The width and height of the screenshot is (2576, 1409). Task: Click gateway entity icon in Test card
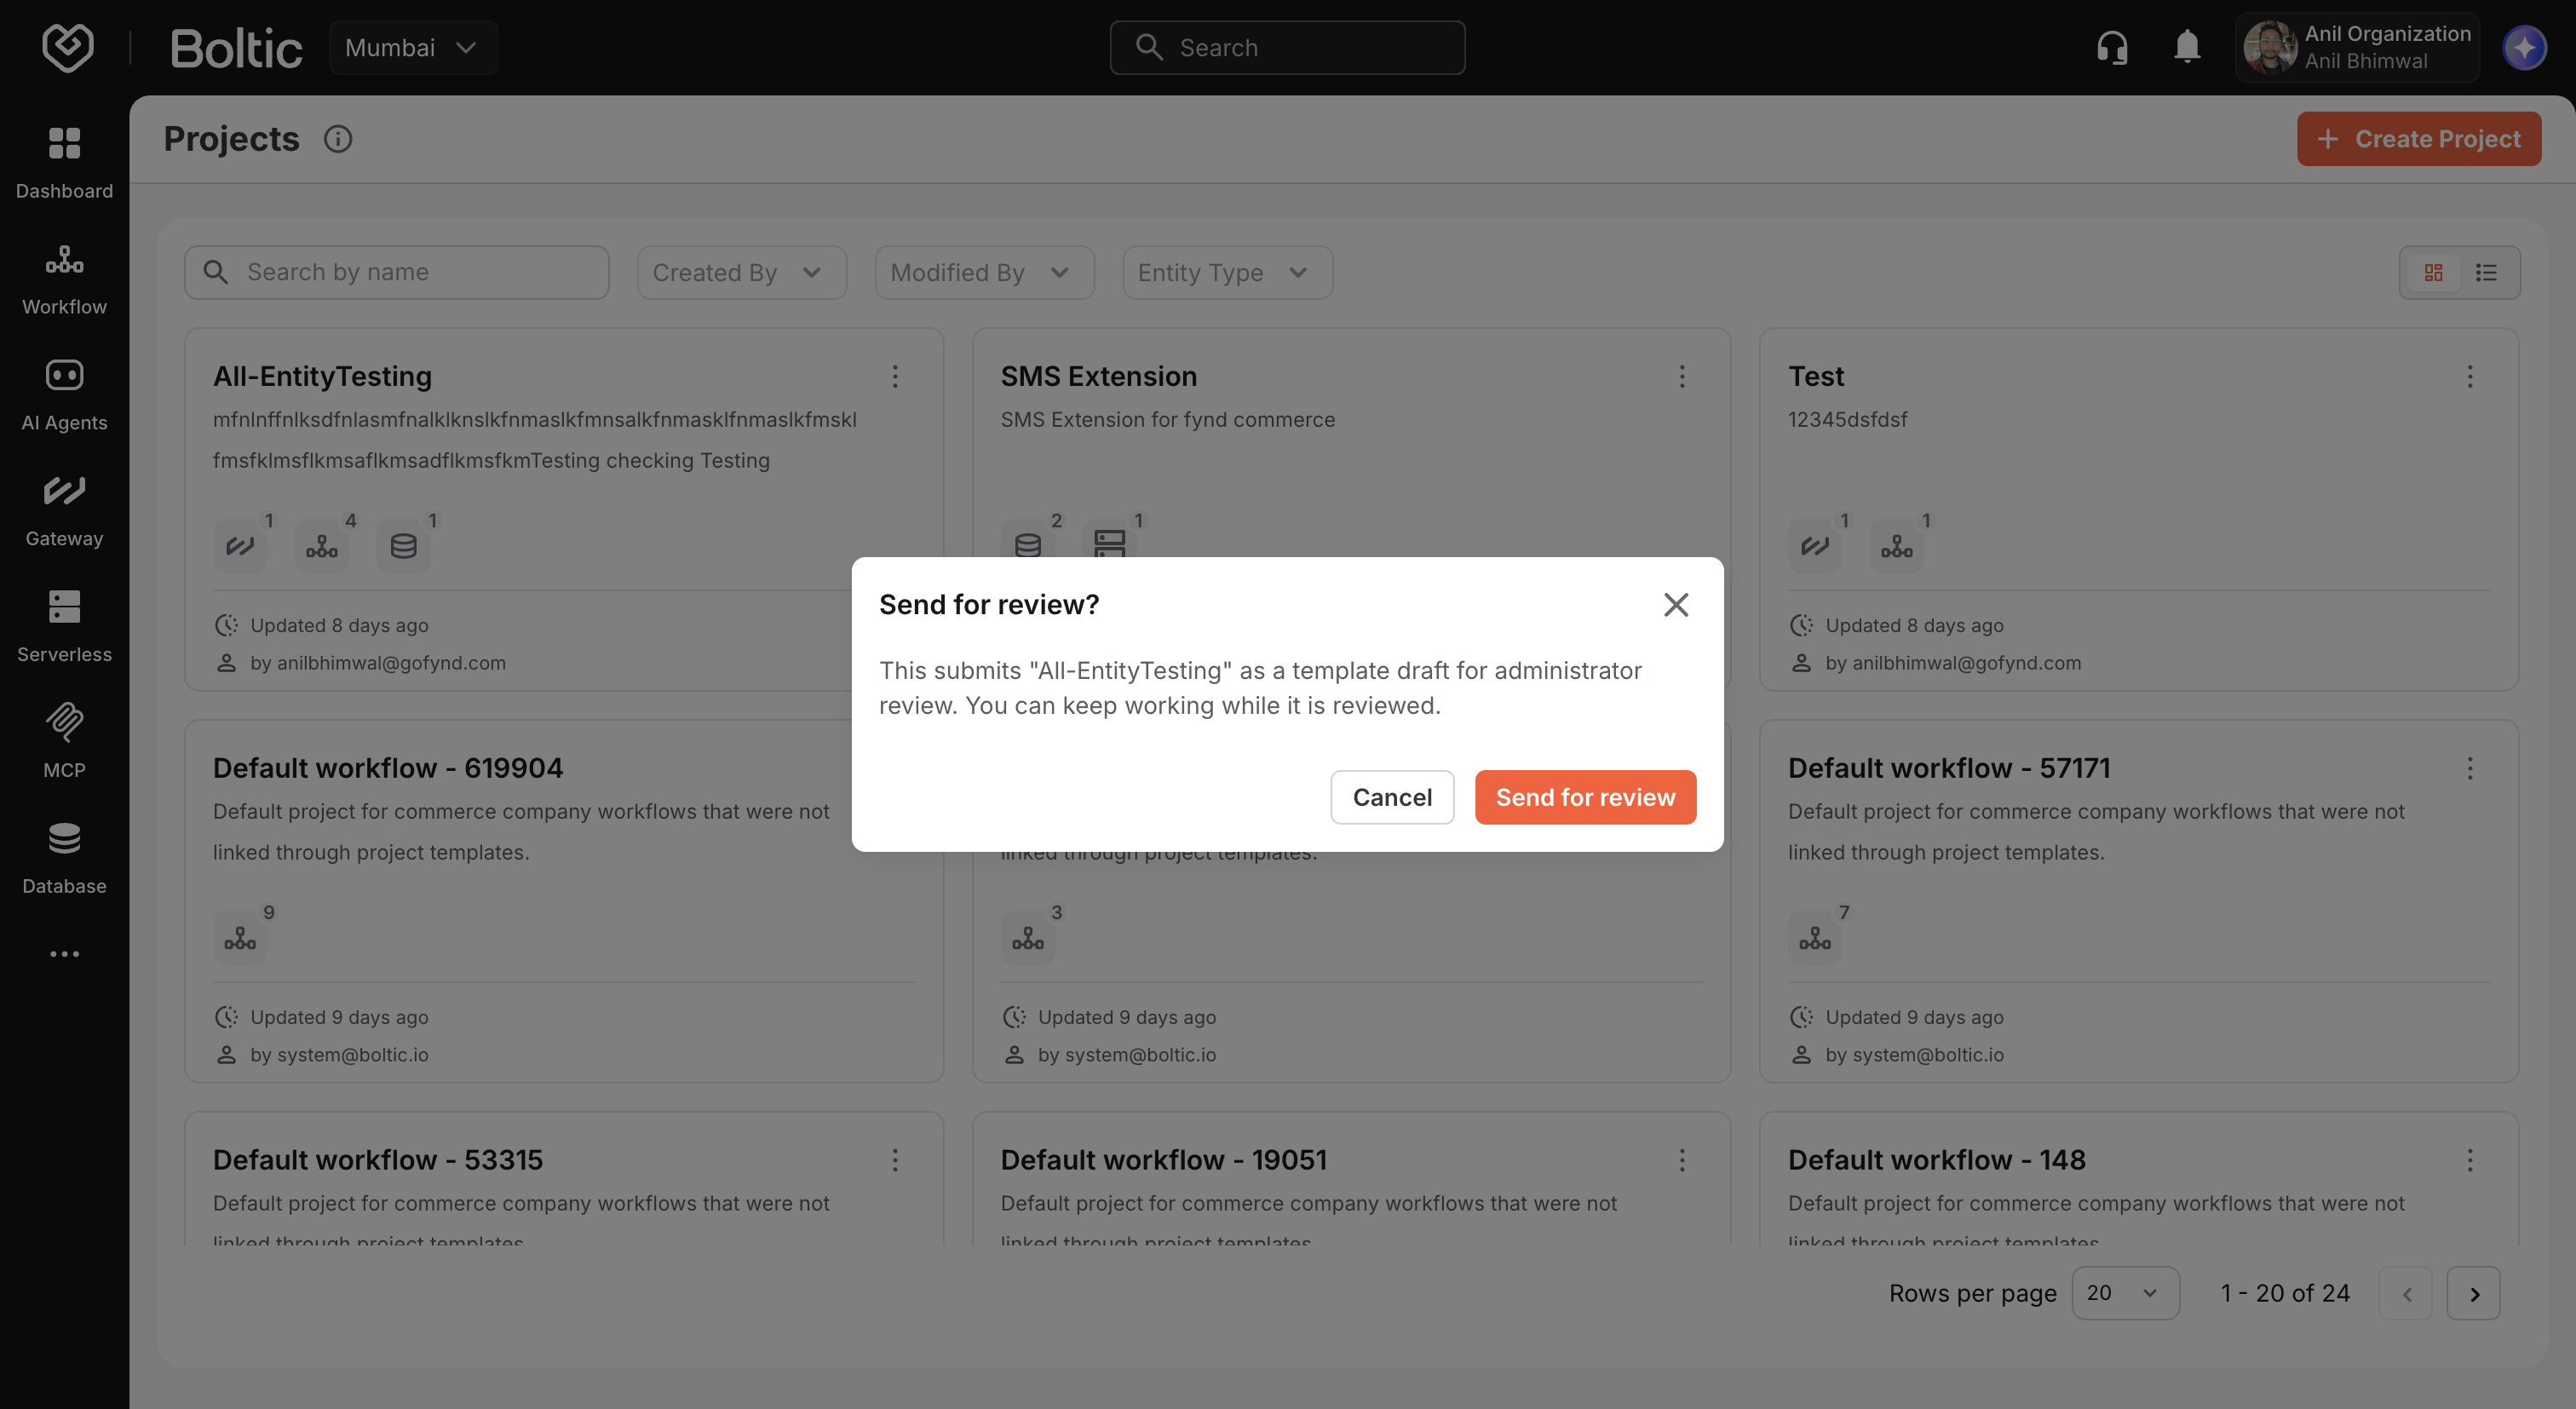(x=1815, y=546)
